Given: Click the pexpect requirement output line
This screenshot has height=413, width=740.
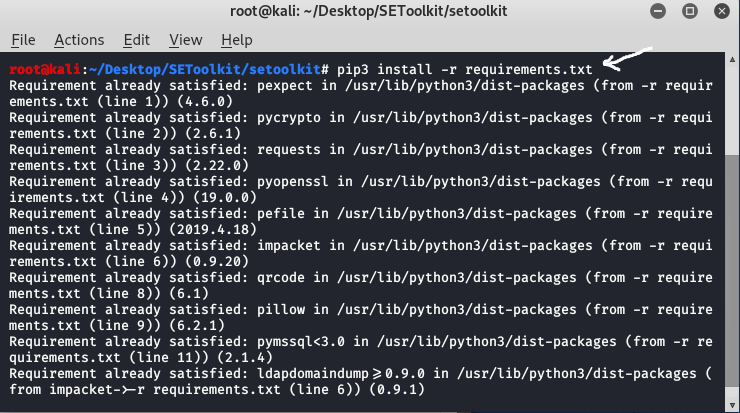Looking at the screenshot, I should point(358,86).
